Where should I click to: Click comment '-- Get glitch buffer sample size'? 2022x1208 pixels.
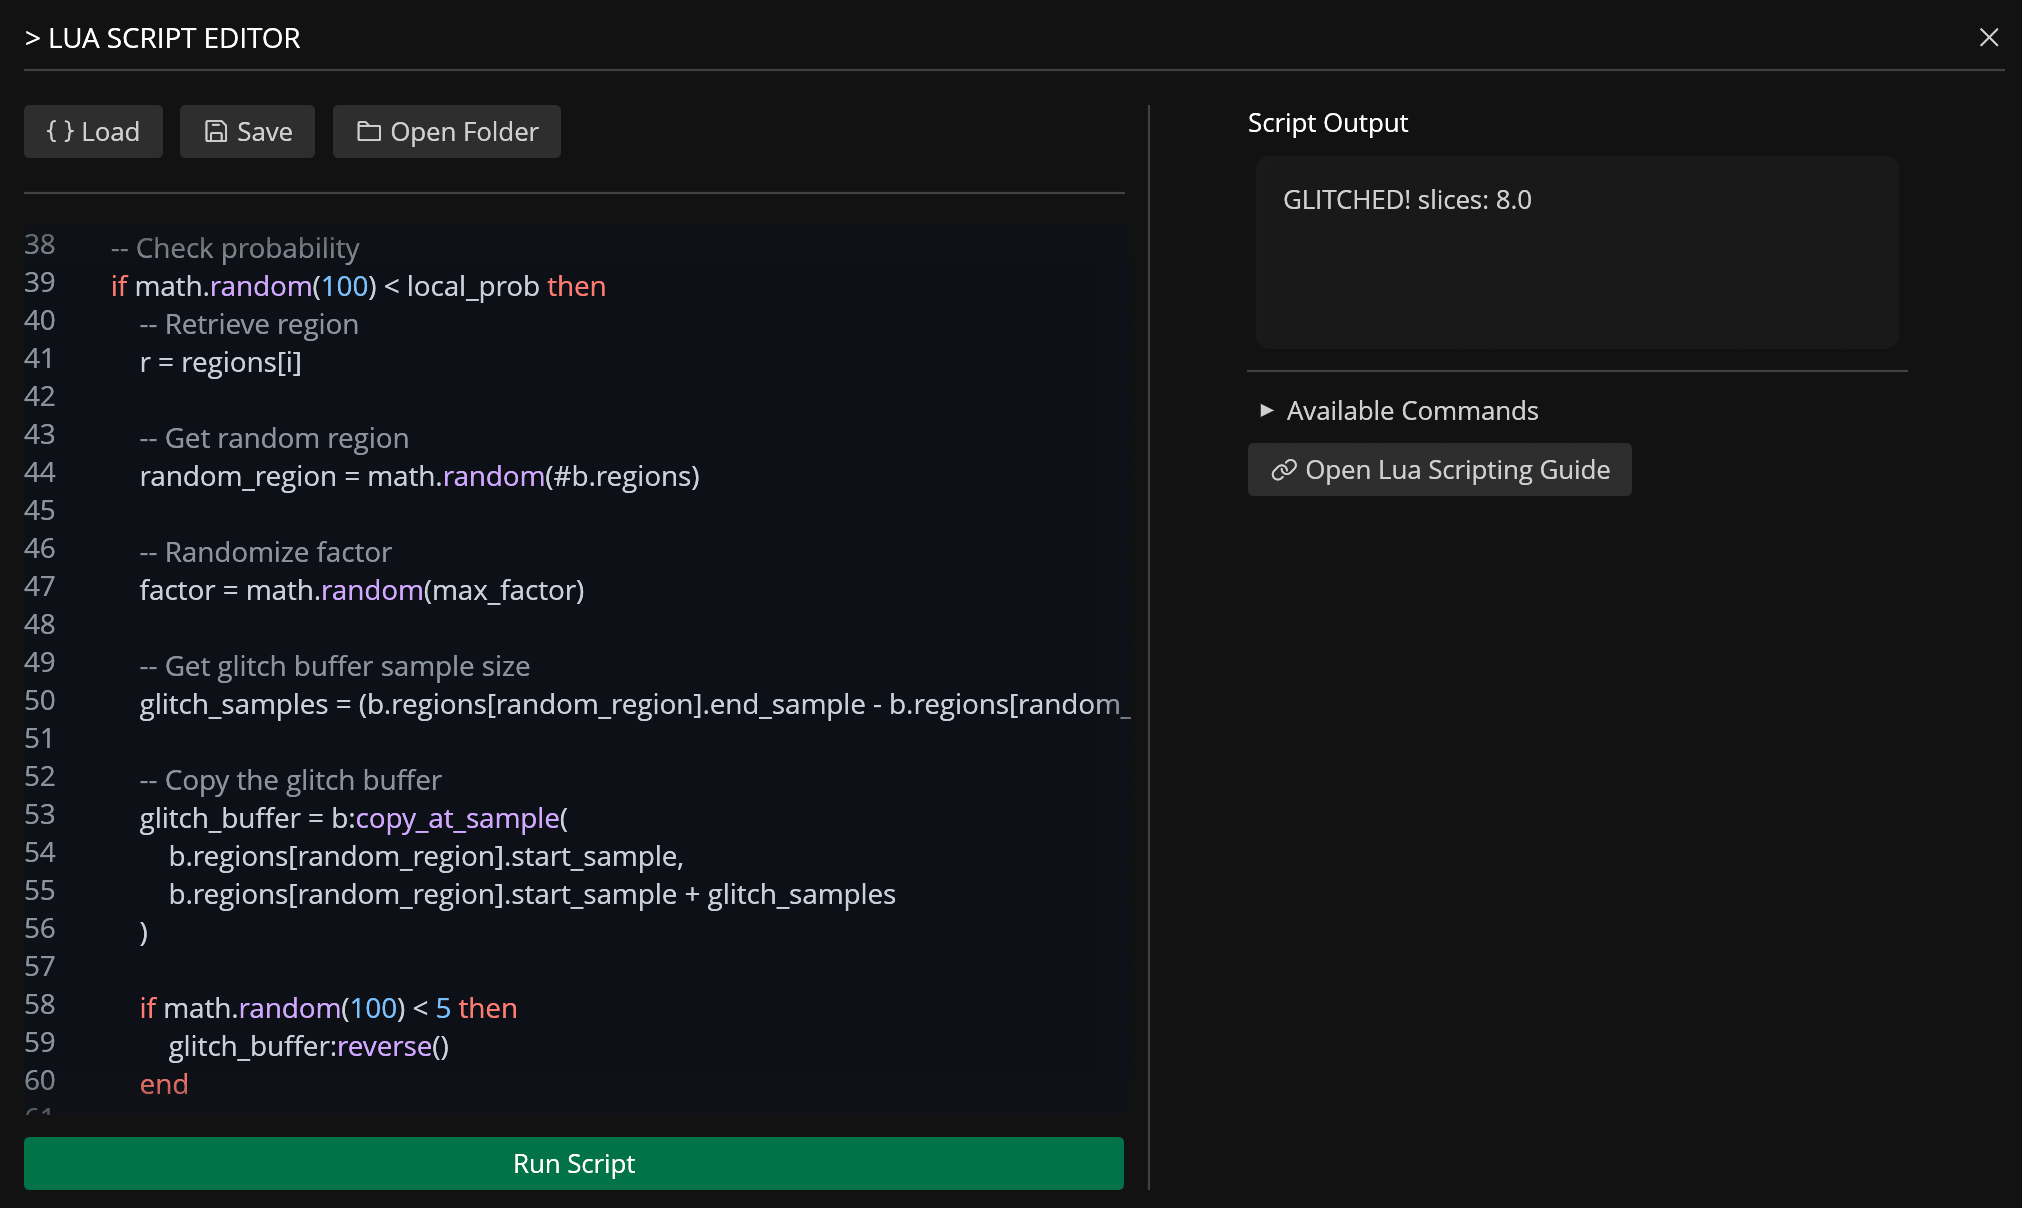[335, 666]
